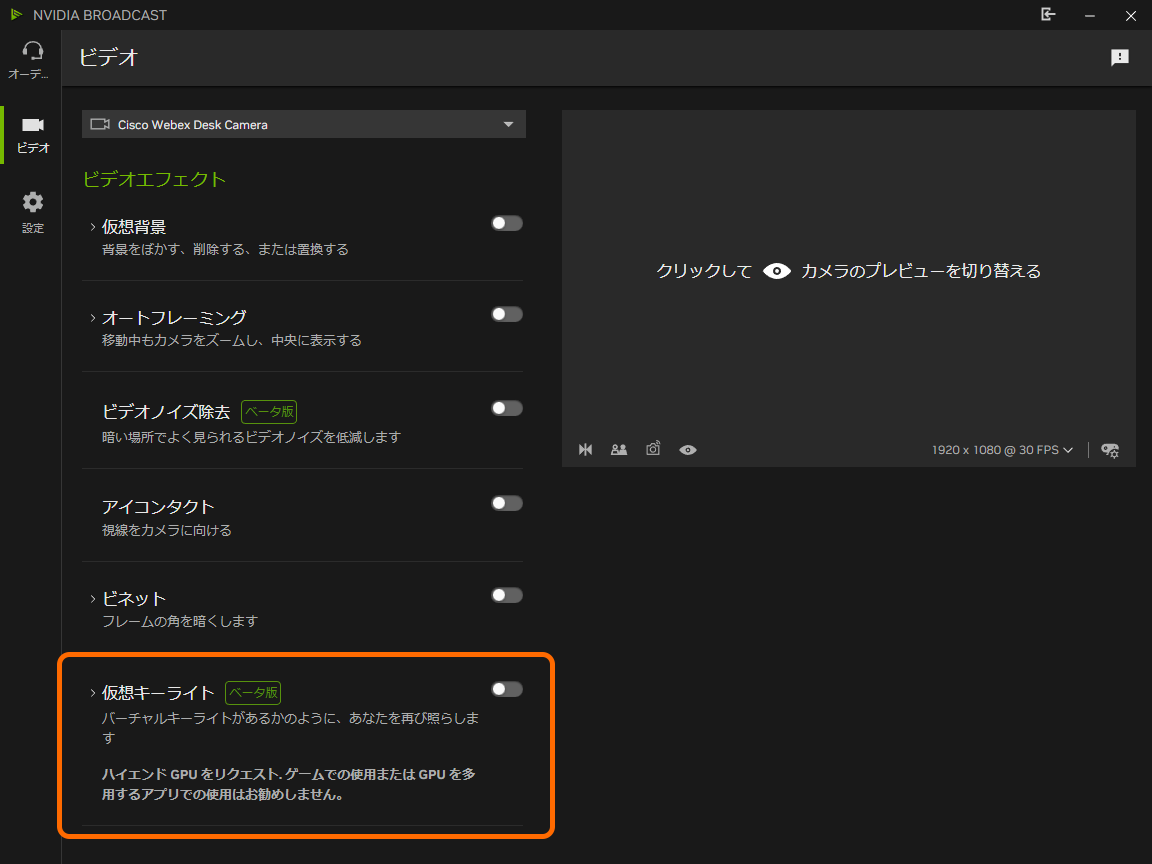The width and height of the screenshot is (1152, 864).
Task: Take a snapshot of the camera preview
Action: [652, 450]
